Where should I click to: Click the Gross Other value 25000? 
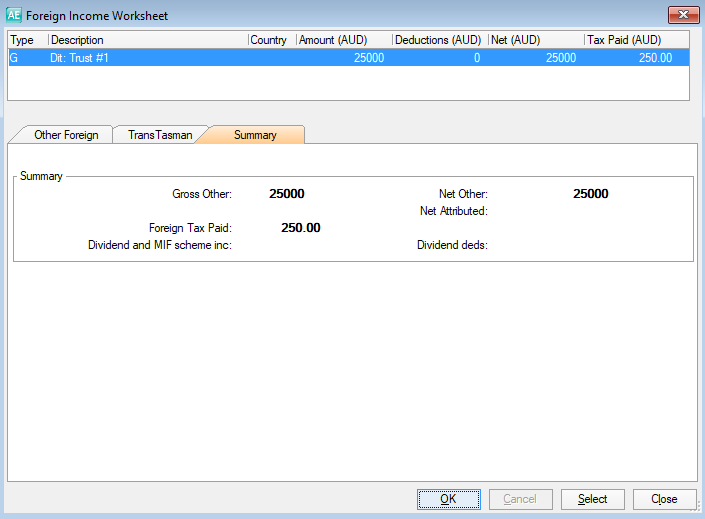tap(287, 194)
